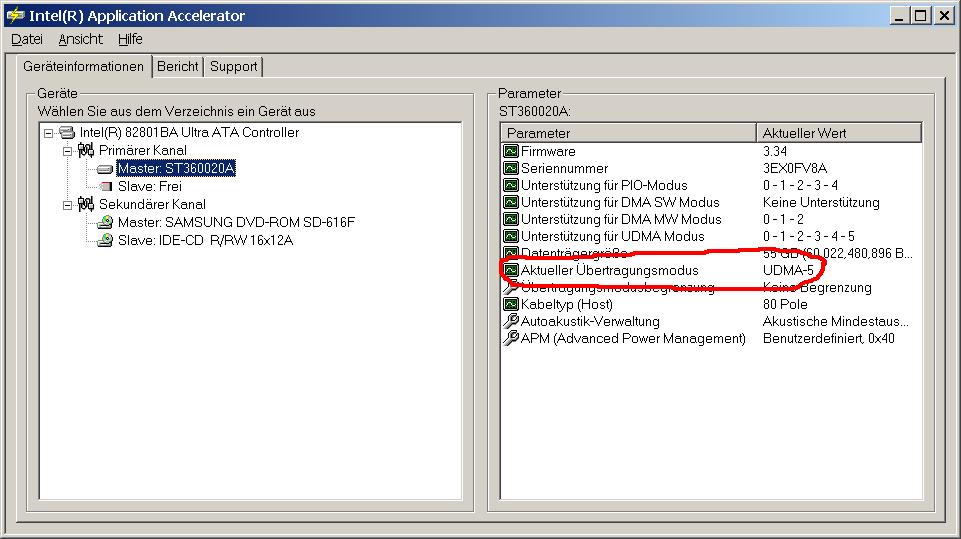Click the Kabeltyp (Host) parameter icon

511,304
